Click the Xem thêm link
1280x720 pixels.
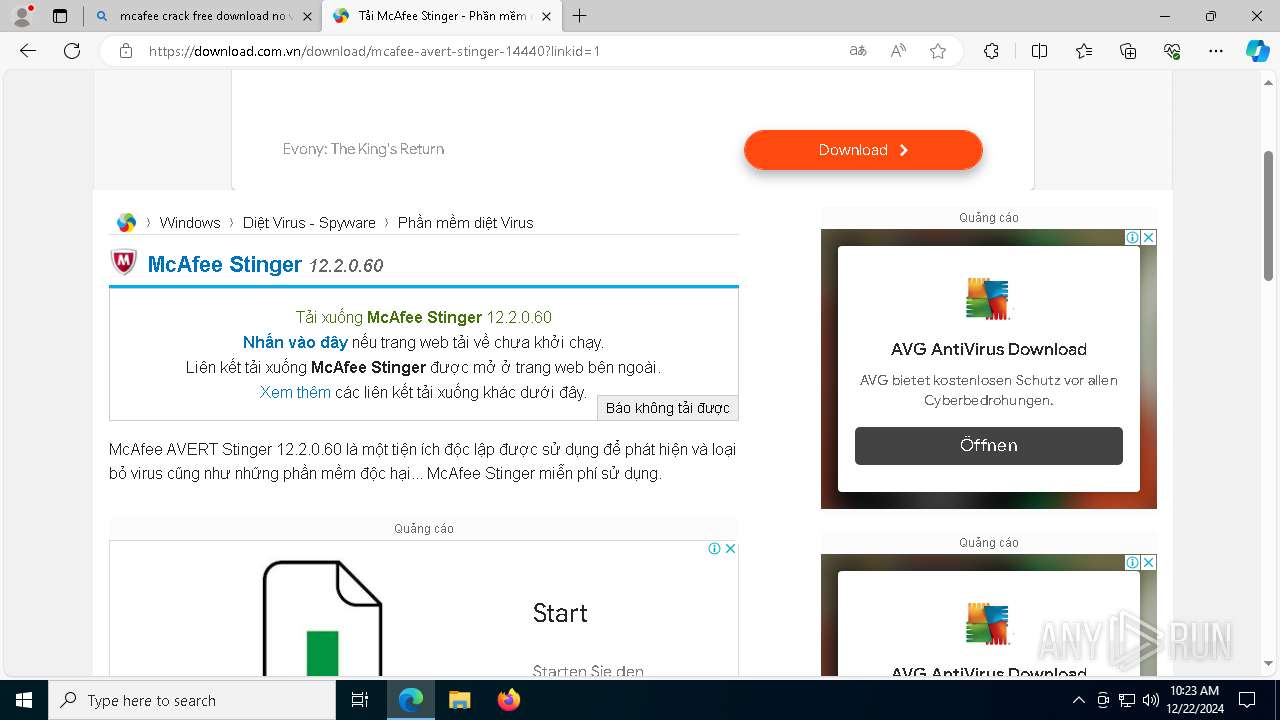(295, 392)
